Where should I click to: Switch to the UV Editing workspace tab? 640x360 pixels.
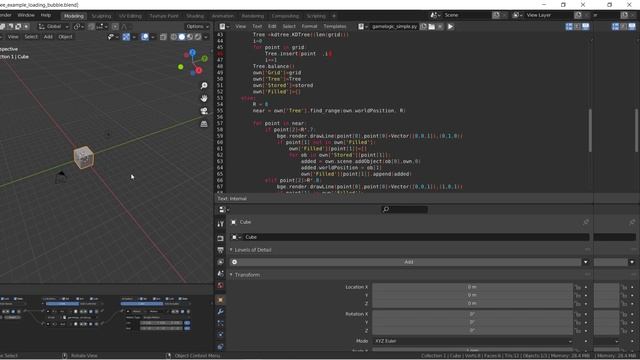click(130, 16)
